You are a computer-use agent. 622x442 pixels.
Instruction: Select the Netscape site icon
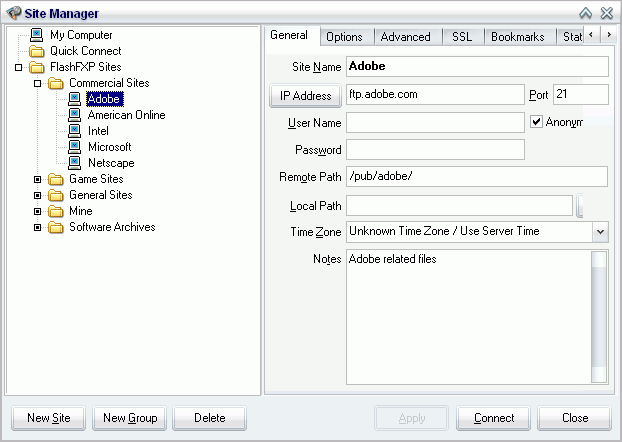point(75,163)
